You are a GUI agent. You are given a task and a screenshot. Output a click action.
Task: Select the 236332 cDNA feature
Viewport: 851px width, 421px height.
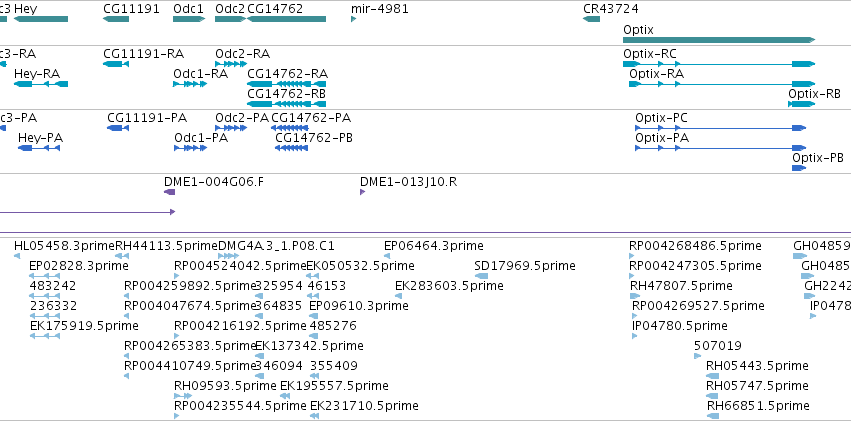pyautogui.click(x=45, y=316)
